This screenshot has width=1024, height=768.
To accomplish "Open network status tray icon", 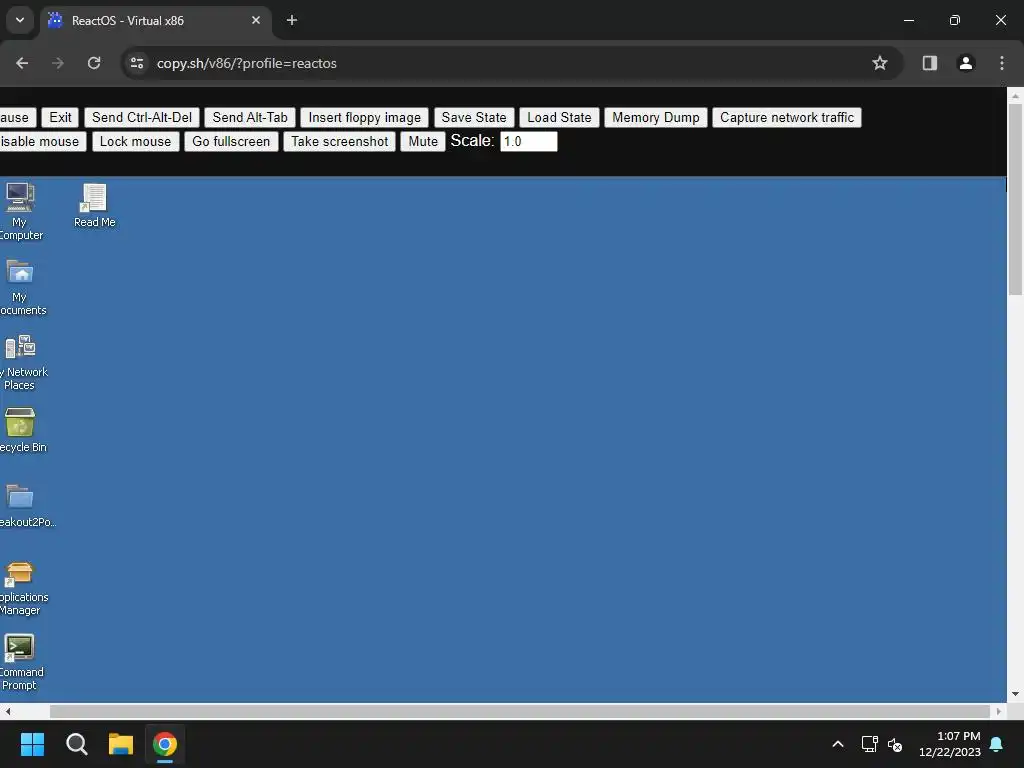I will point(869,744).
